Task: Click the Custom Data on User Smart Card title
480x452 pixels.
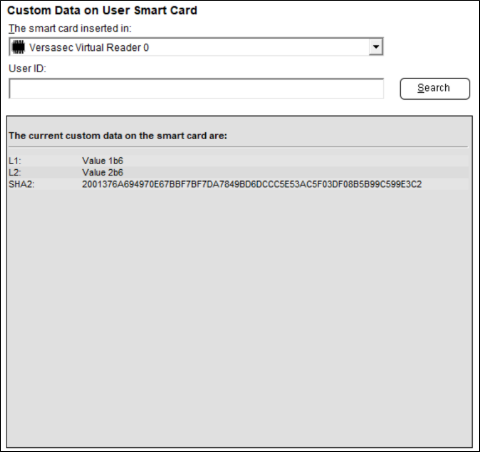Action: click(x=102, y=10)
